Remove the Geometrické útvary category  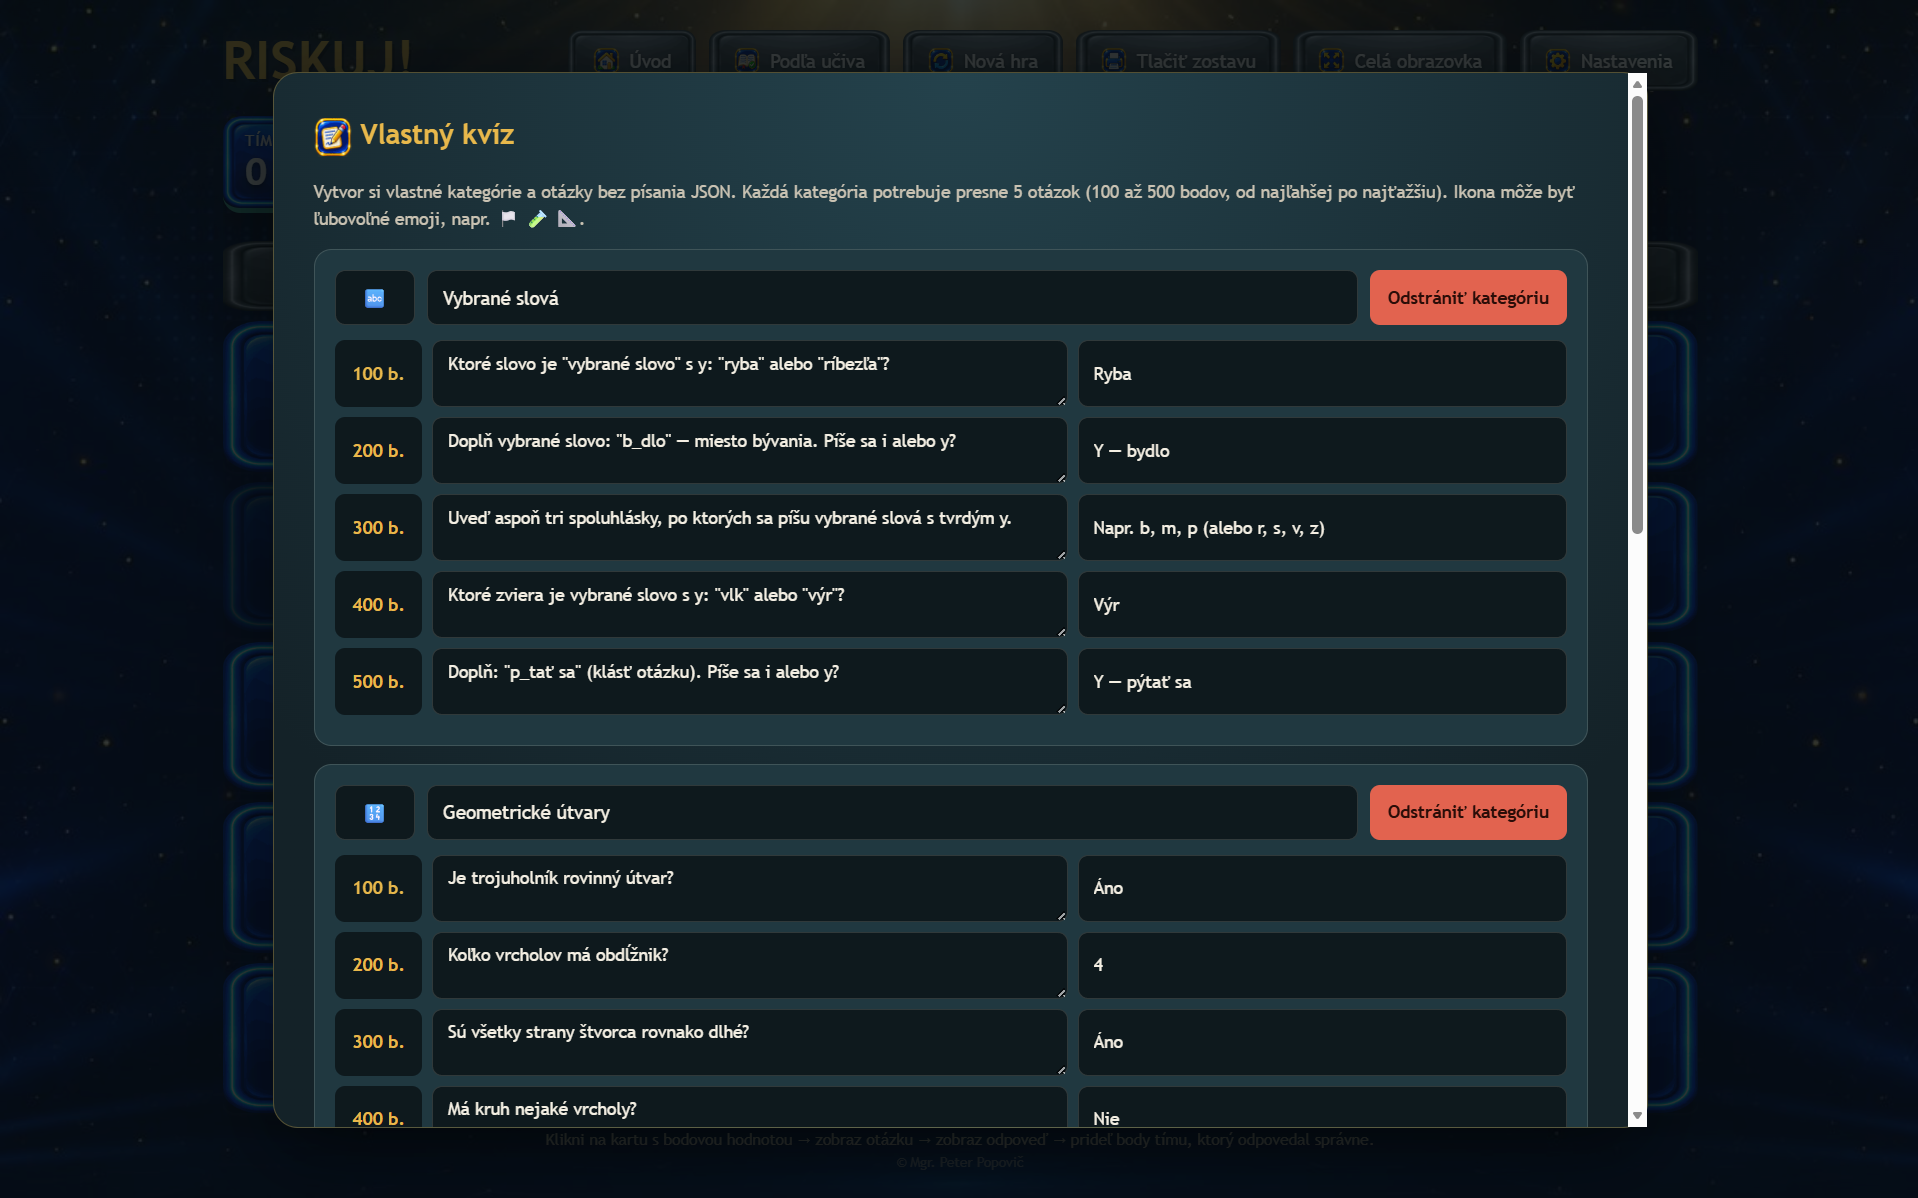click(1467, 812)
